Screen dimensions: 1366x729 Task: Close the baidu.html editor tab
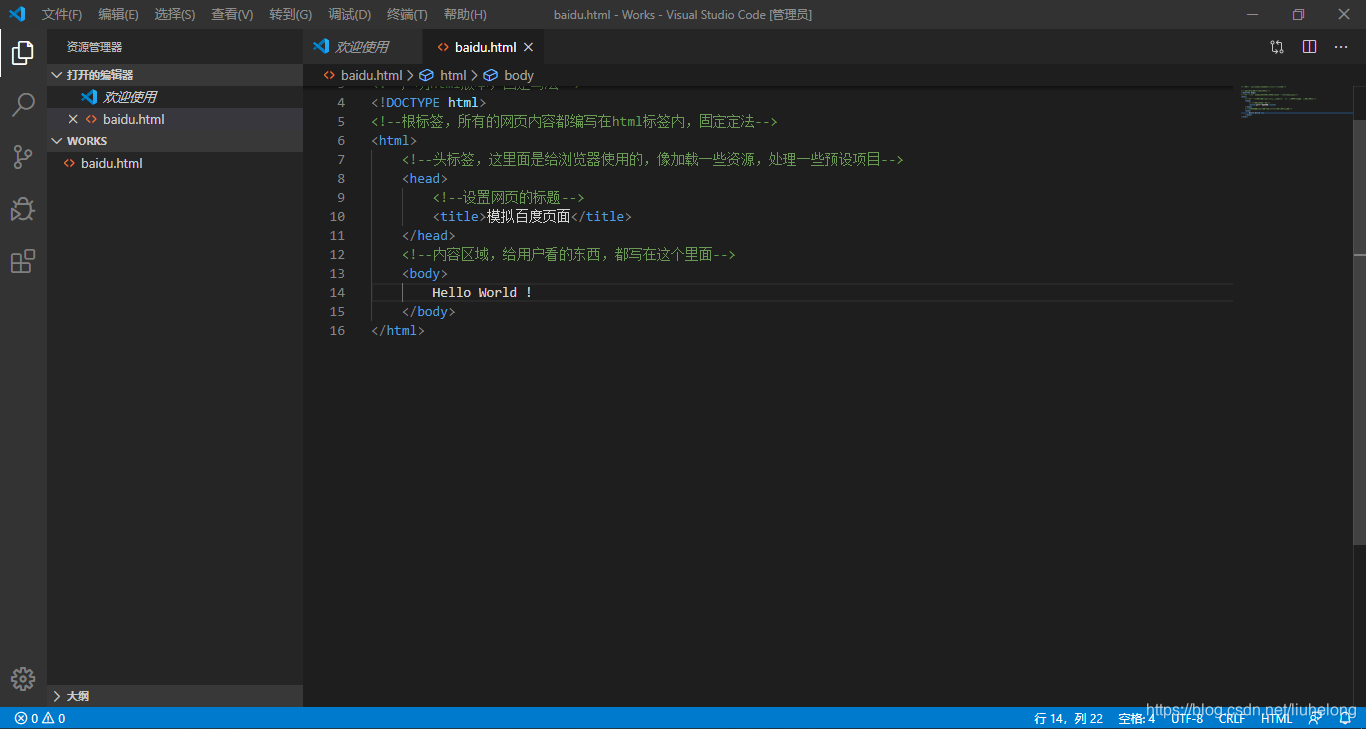pos(528,47)
